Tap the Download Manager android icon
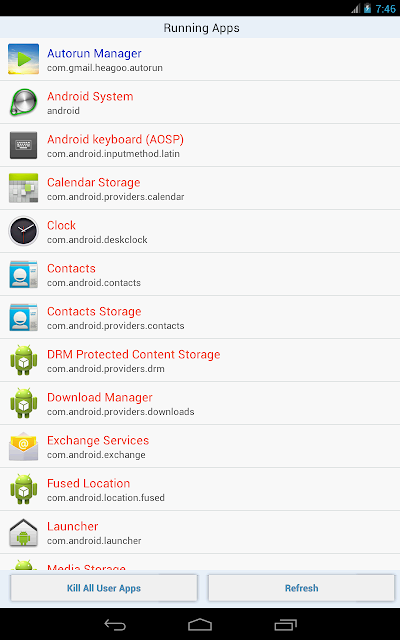Screen dimensions: 400x640 pos(23,403)
